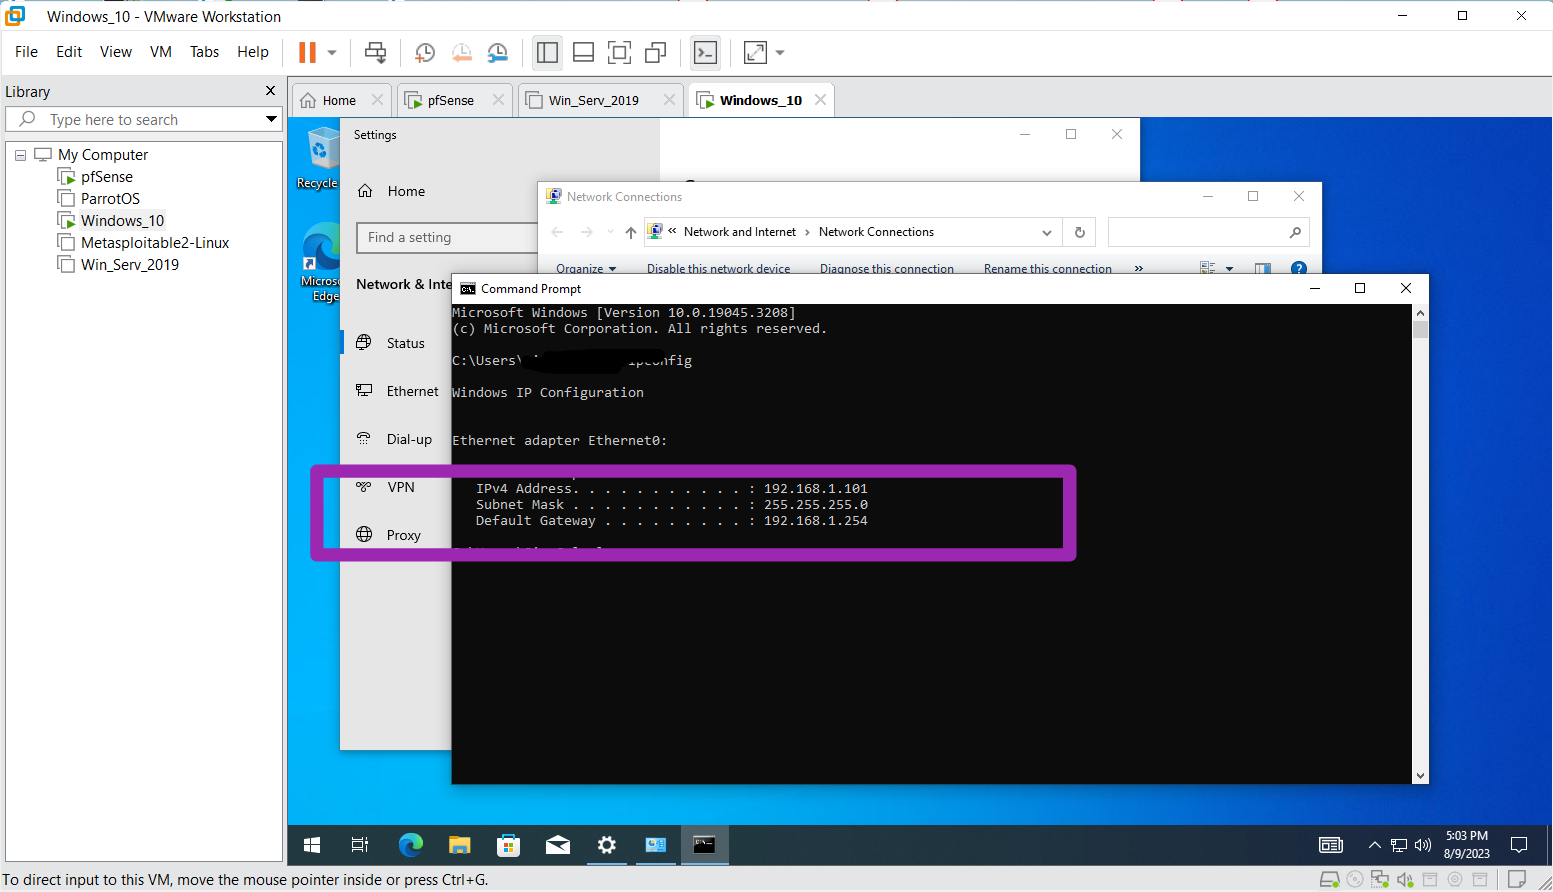Toggle the preview pane icon
This screenshot has height=892, width=1553.
click(x=1263, y=268)
